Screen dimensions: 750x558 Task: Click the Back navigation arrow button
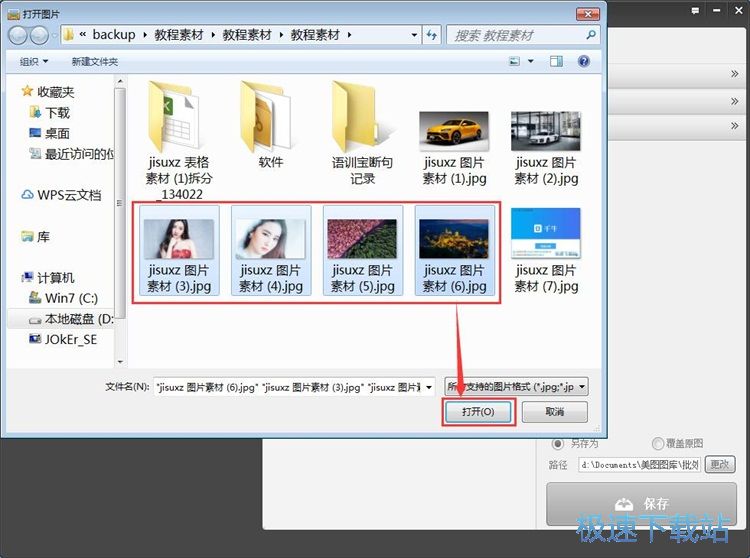point(18,35)
